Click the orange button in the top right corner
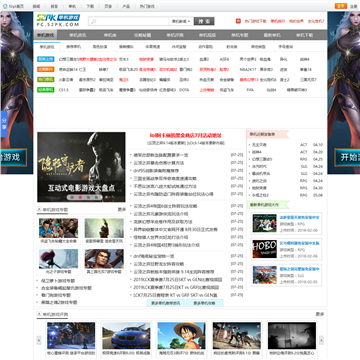This screenshot has width=360, height=360. point(341,6)
